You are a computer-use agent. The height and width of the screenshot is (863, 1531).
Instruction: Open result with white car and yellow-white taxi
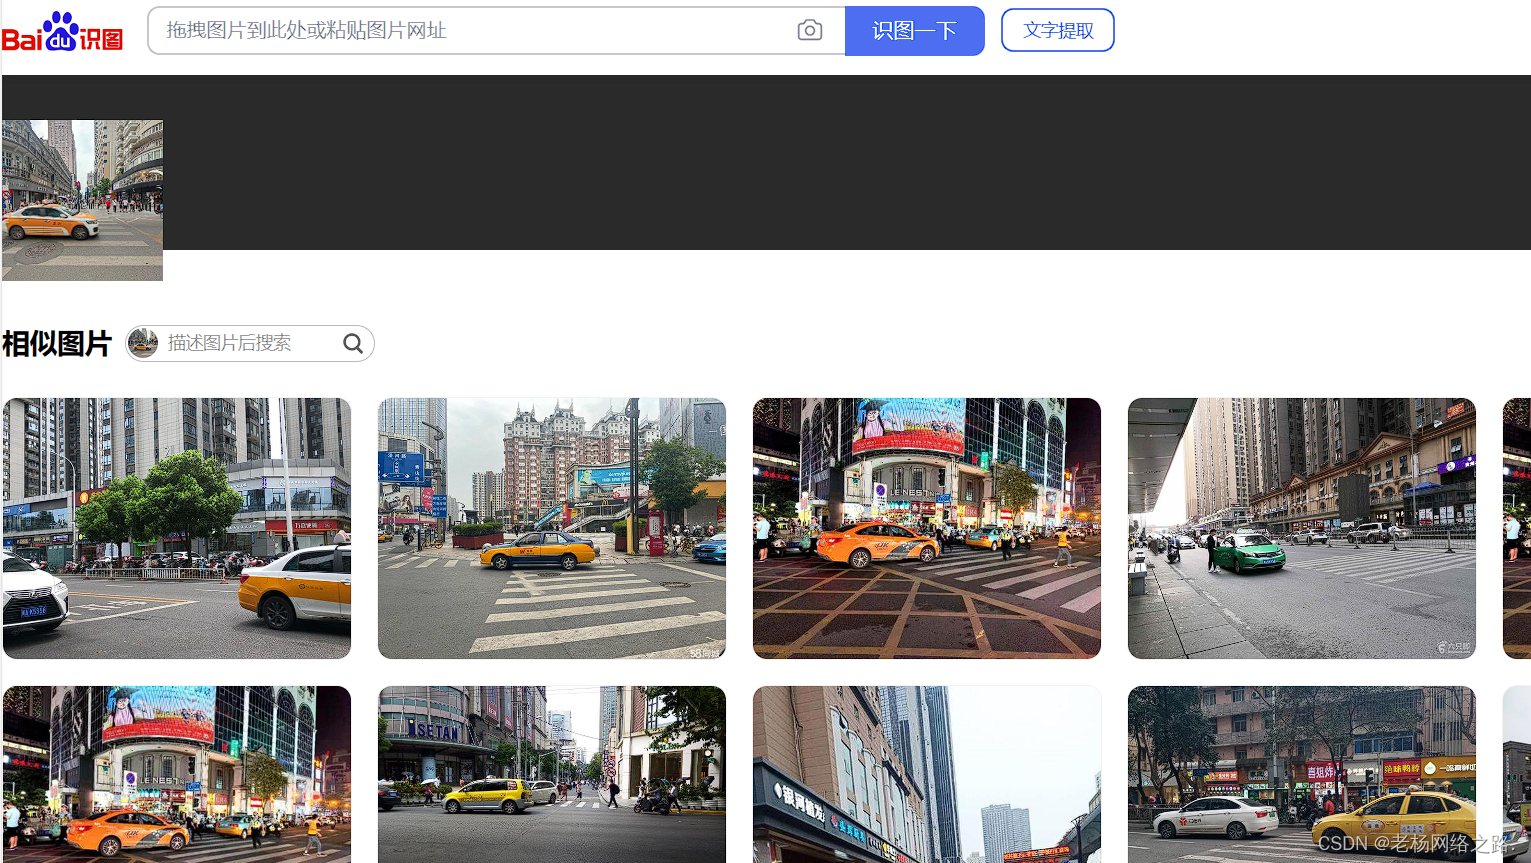coord(177,528)
